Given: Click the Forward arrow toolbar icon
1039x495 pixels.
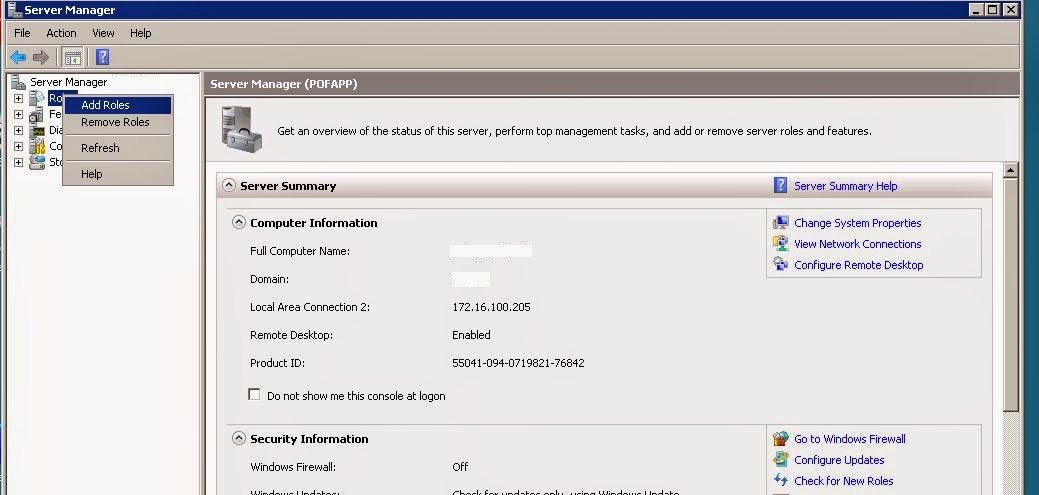Looking at the screenshot, I should 41,57.
